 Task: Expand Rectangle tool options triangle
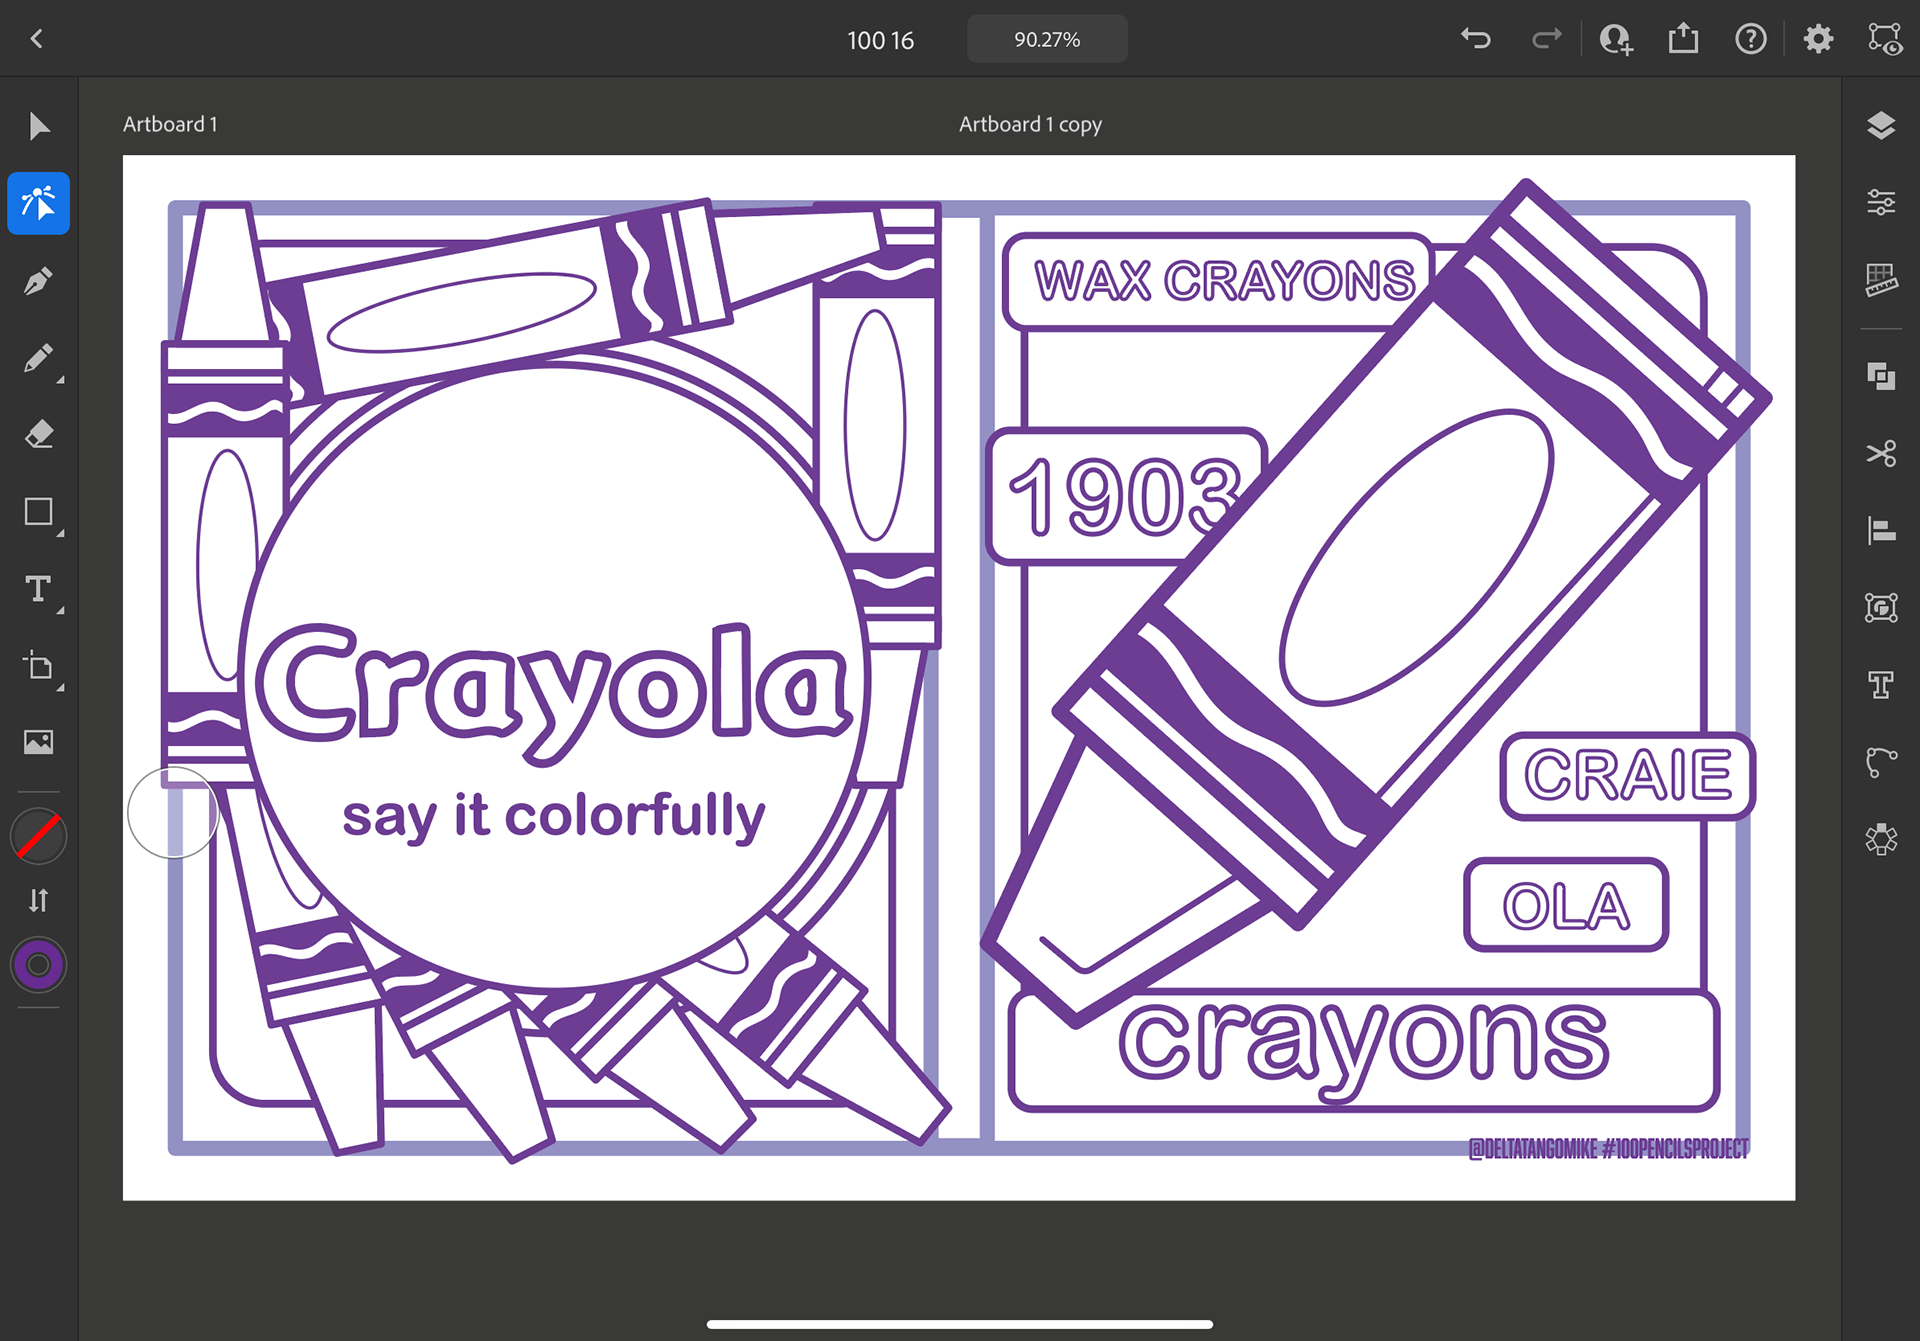pos(61,534)
